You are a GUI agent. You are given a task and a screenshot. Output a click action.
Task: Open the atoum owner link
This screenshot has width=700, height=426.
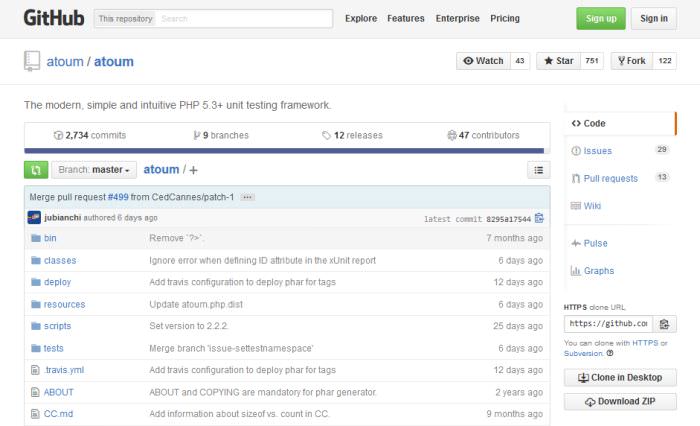pos(65,62)
